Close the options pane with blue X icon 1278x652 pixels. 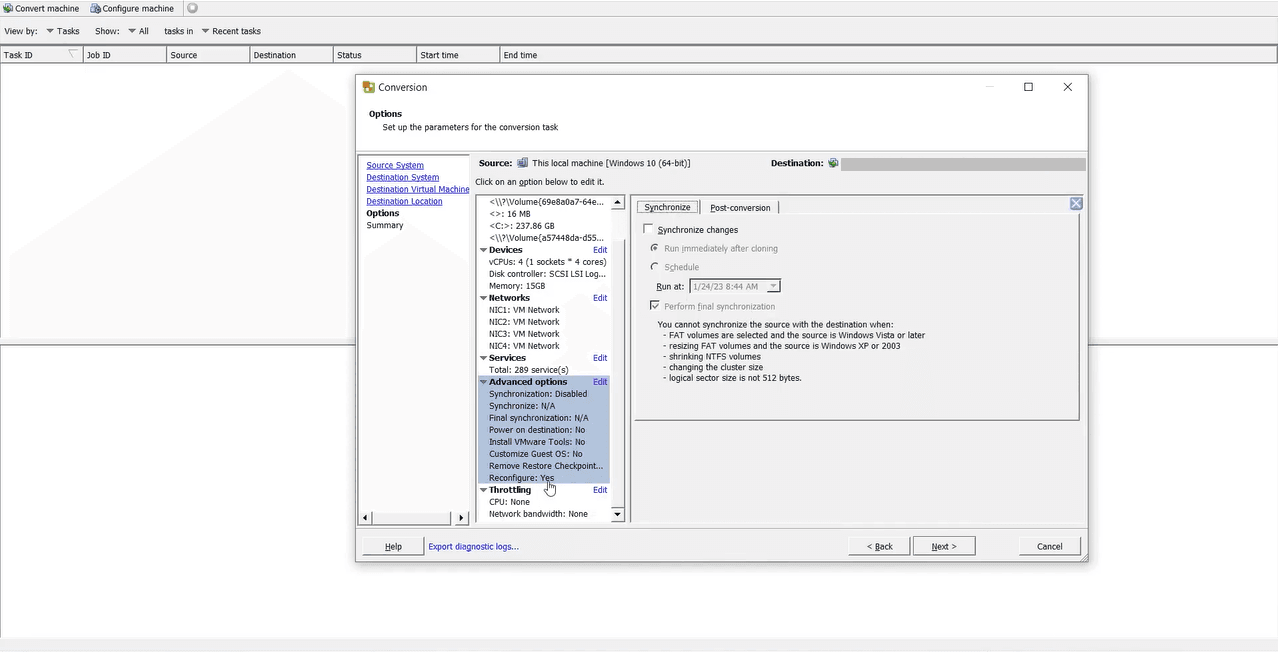[x=1076, y=203]
